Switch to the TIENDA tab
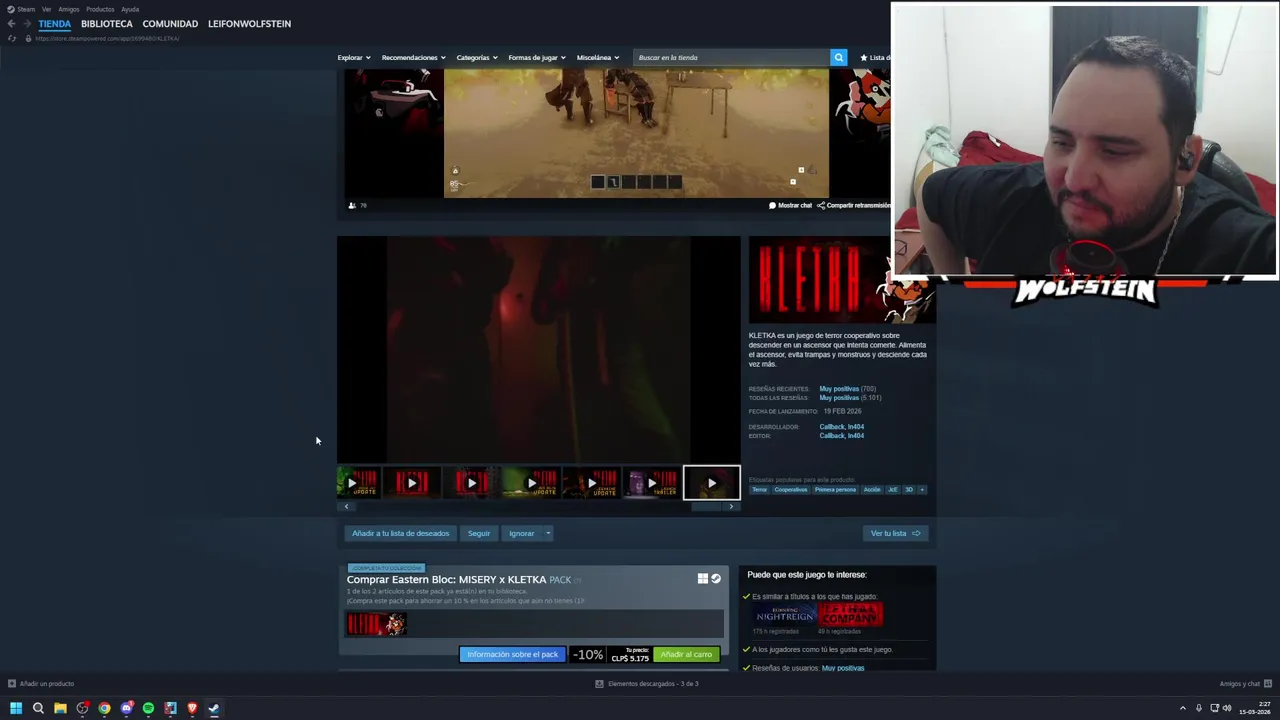 [x=55, y=24]
